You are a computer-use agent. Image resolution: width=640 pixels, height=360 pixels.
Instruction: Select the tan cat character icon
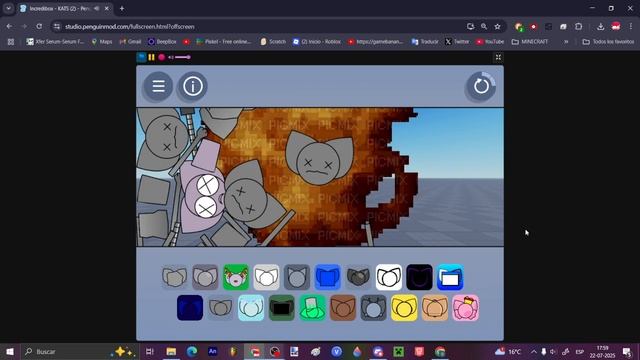point(435,308)
